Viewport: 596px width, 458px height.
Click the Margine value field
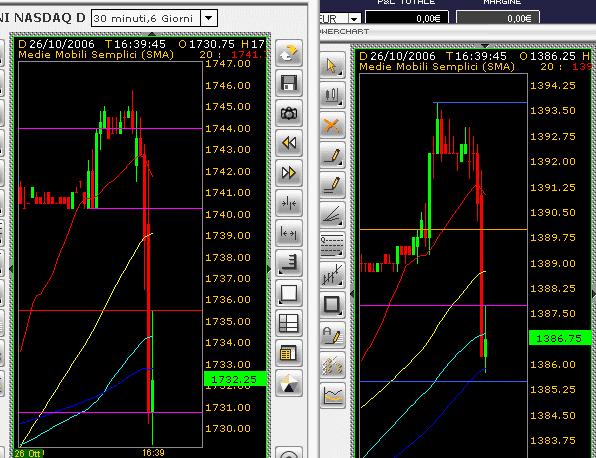498,18
